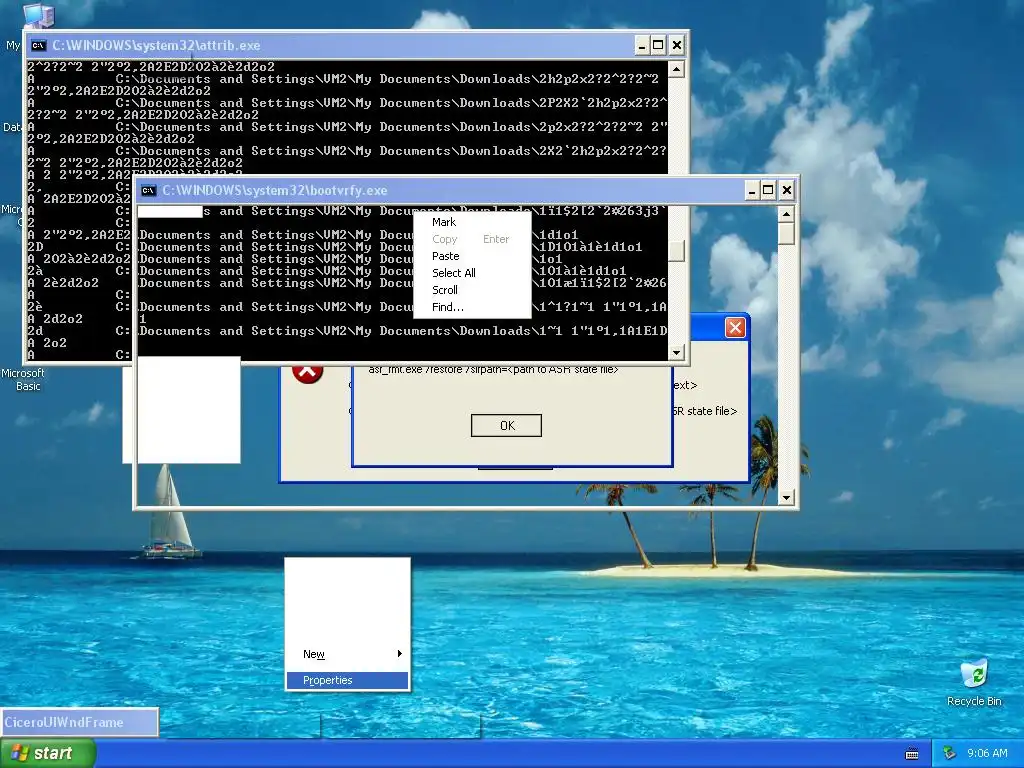
Task: Expand the New submenu in desktop menu
Action: coord(347,654)
